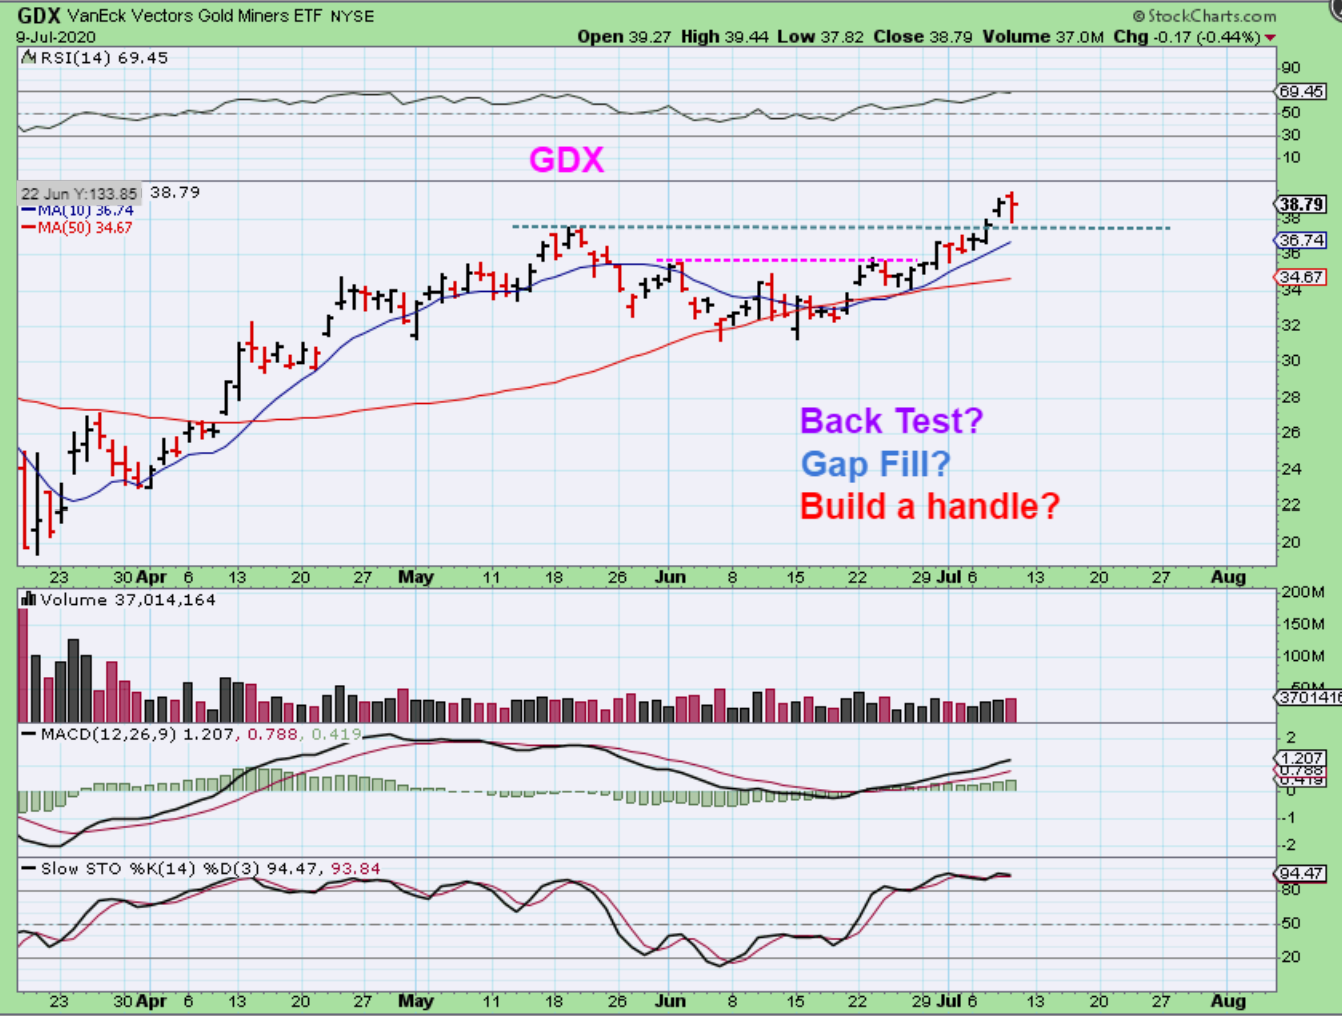Click the Close 38.79 header value
The image size is (1342, 1016).
point(922,37)
